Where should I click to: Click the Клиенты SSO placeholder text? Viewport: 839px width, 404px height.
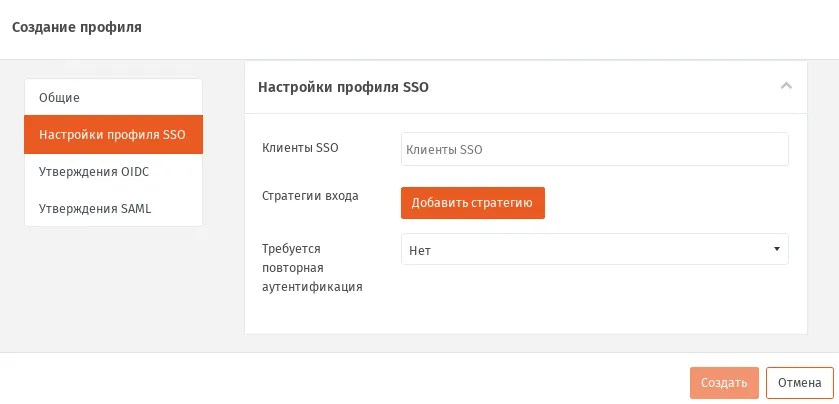tap(444, 150)
